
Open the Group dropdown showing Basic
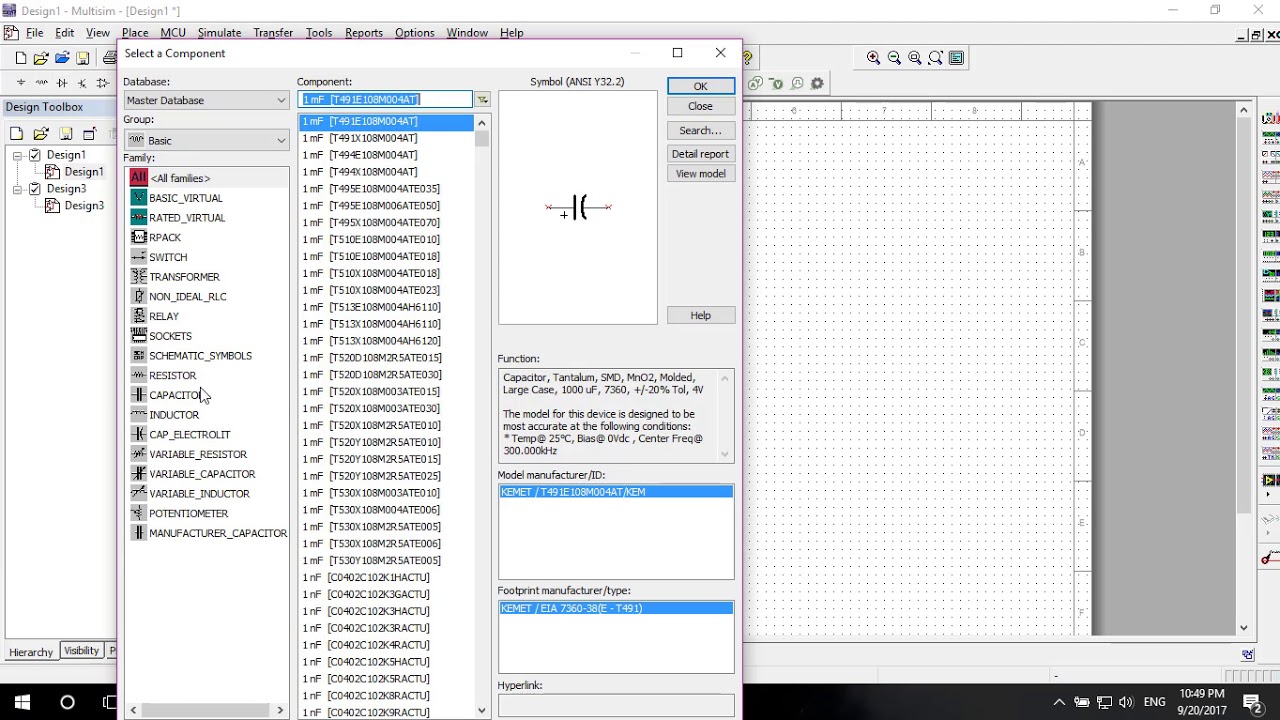coord(206,140)
